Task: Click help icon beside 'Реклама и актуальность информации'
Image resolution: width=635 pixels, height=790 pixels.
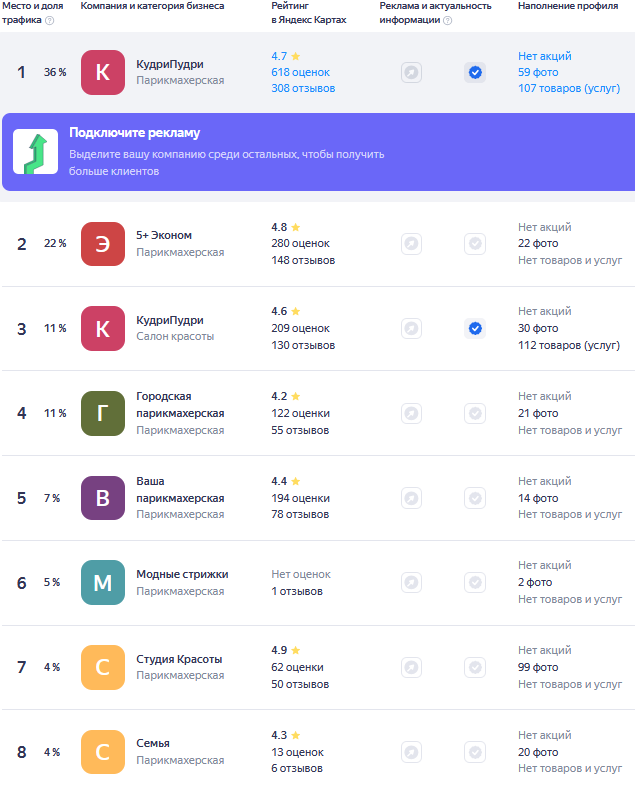Action: (447, 20)
